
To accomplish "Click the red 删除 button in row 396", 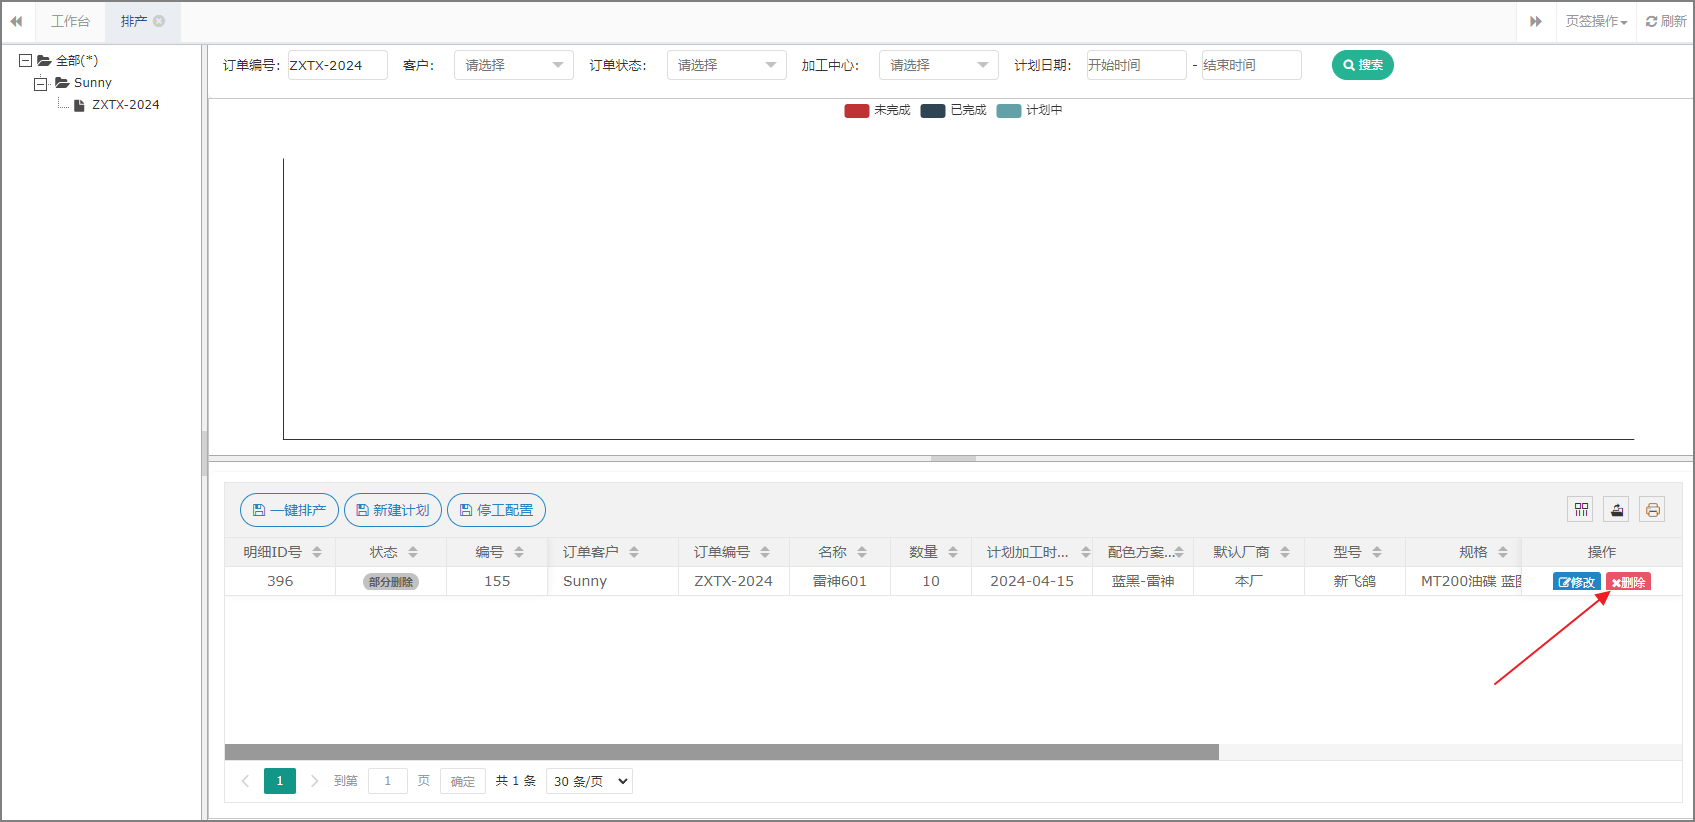I will click(1628, 582).
